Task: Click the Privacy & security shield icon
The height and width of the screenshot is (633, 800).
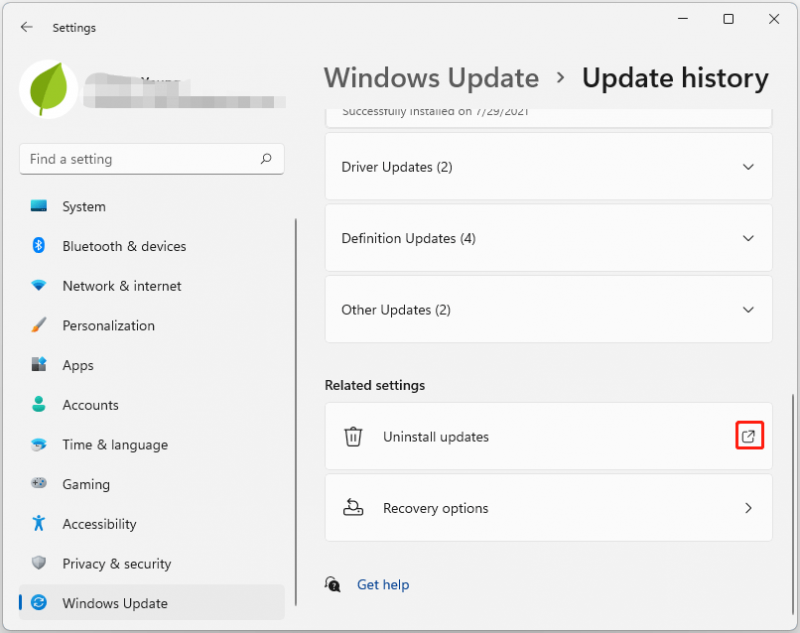Action: pos(39,563)
